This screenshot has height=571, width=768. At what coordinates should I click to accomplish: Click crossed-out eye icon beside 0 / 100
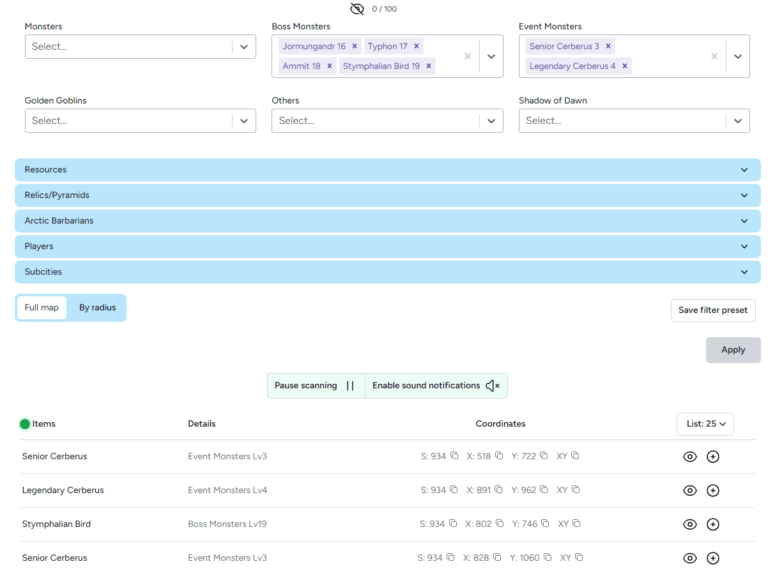[x=357, y=9]
